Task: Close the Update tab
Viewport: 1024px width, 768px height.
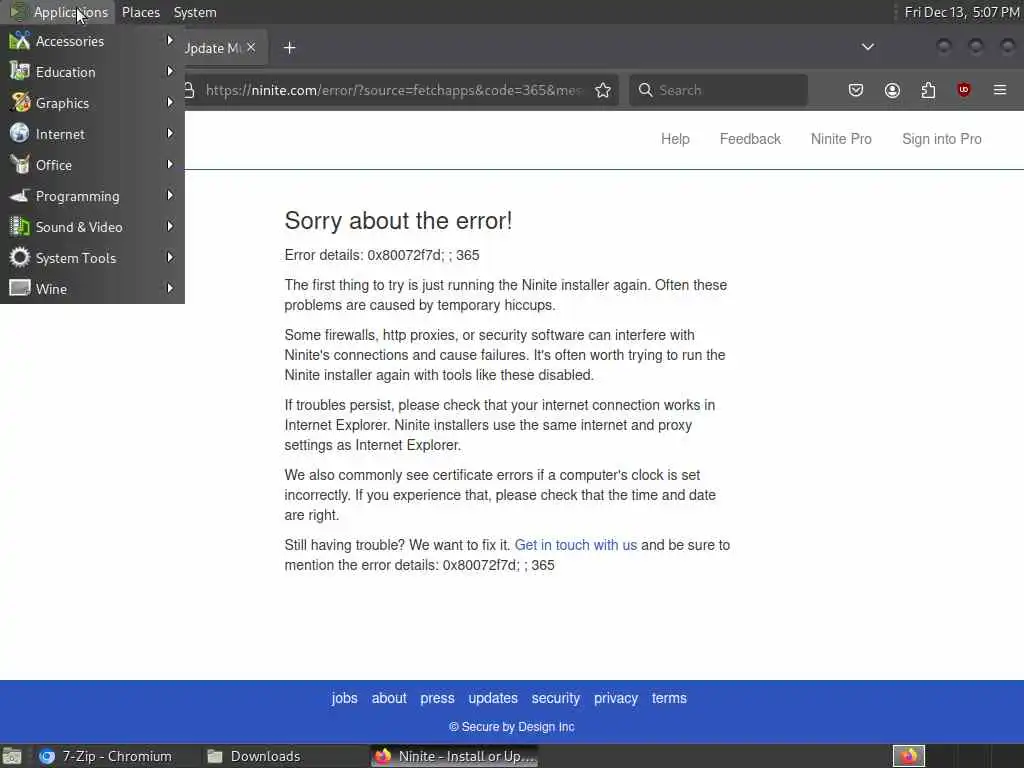Action: click(251, 48)
